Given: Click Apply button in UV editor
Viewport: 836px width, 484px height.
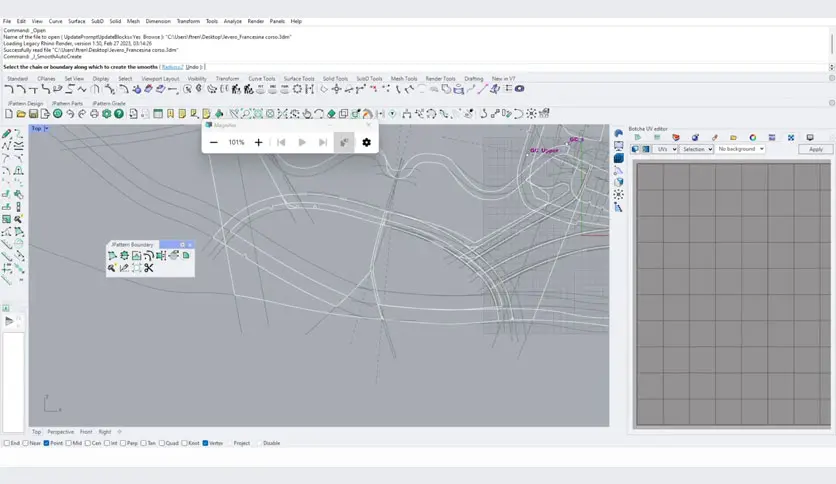Looking at the screenshot, I should pos(815,149).
